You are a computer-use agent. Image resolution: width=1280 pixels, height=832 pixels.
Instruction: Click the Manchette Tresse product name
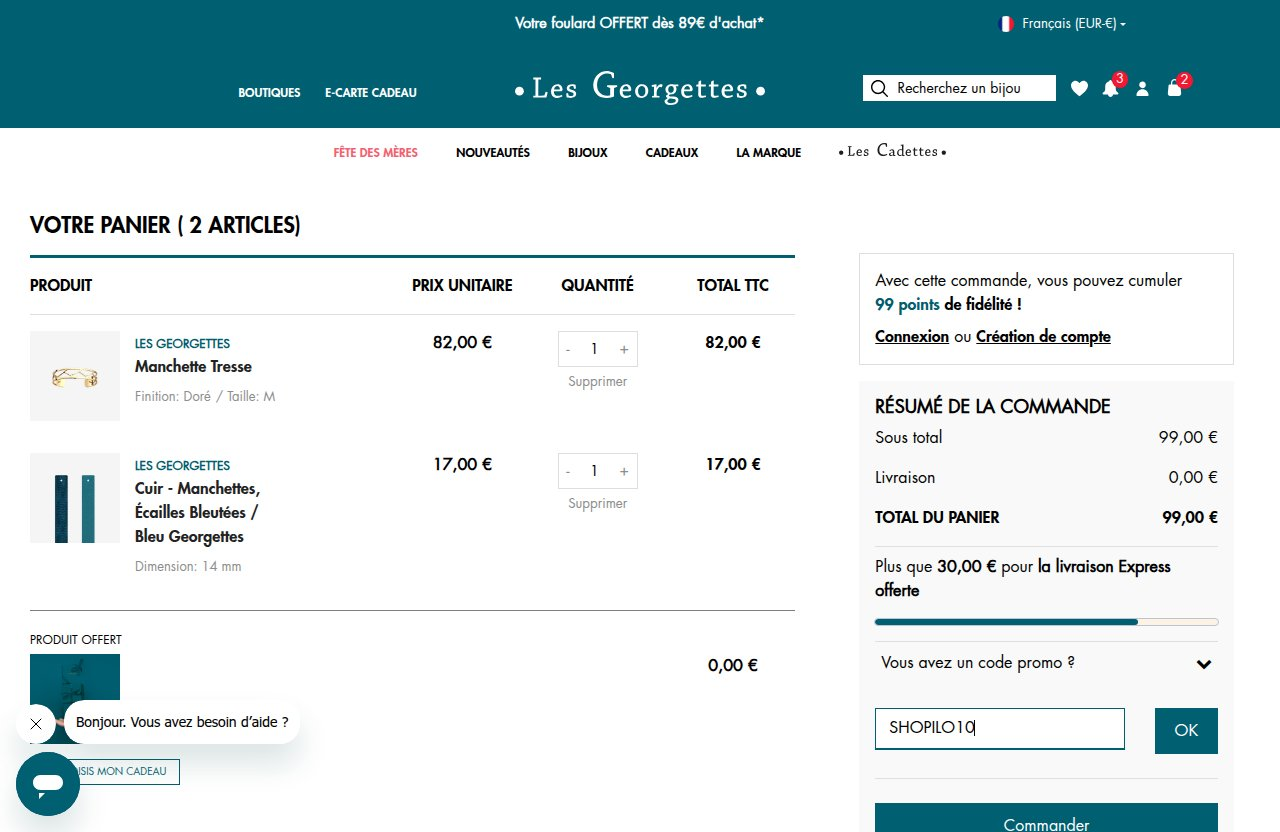pyautogui.click(x=193, y=366)
